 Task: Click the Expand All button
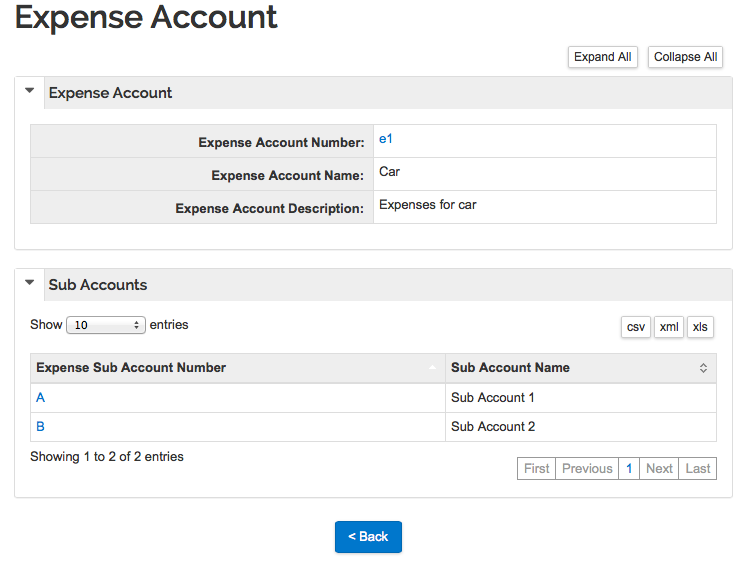coord(602,57)
